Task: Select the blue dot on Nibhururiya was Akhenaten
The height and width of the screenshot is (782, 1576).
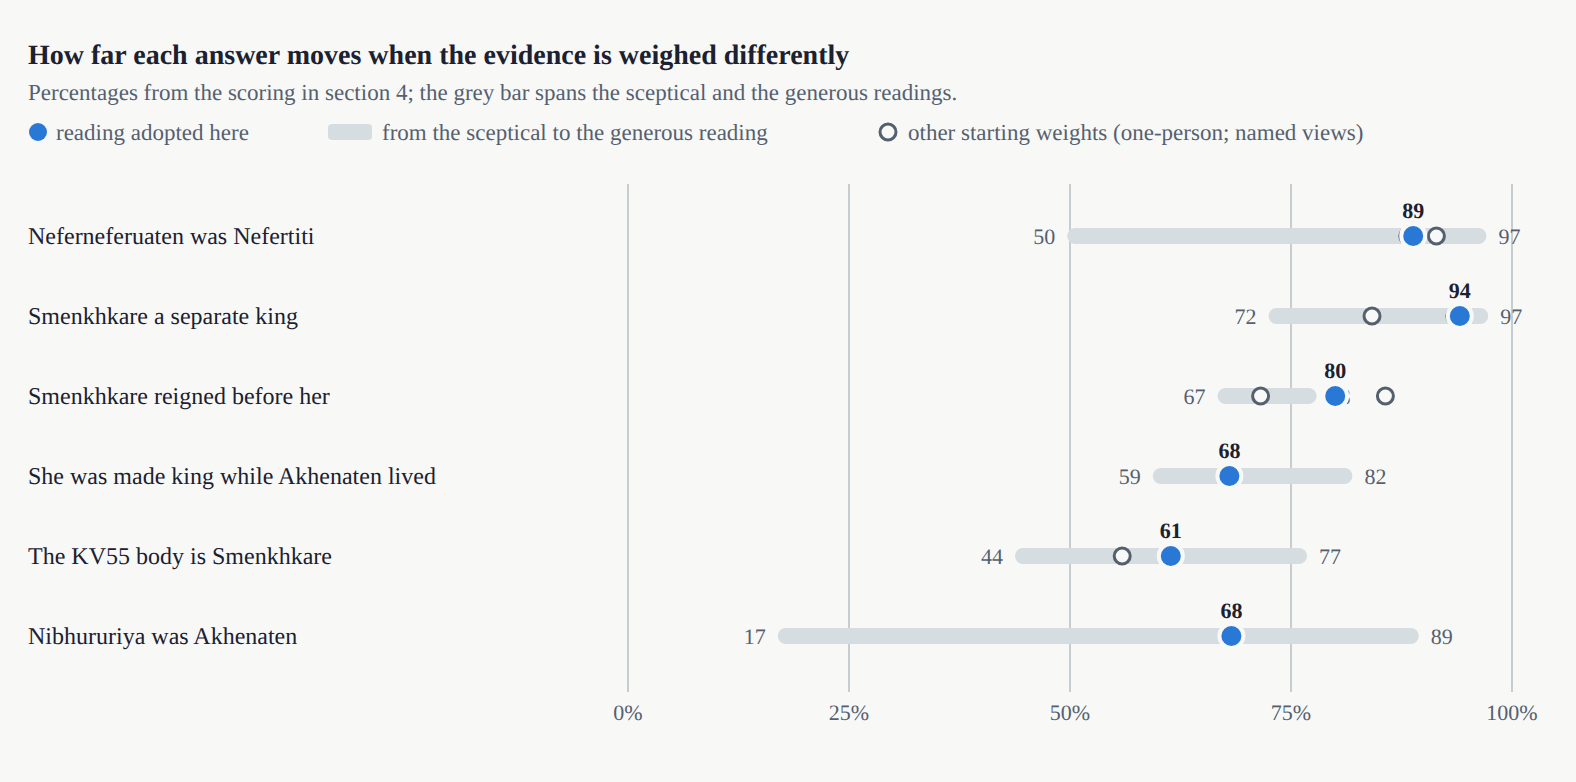Action: tap(1231, 636)
